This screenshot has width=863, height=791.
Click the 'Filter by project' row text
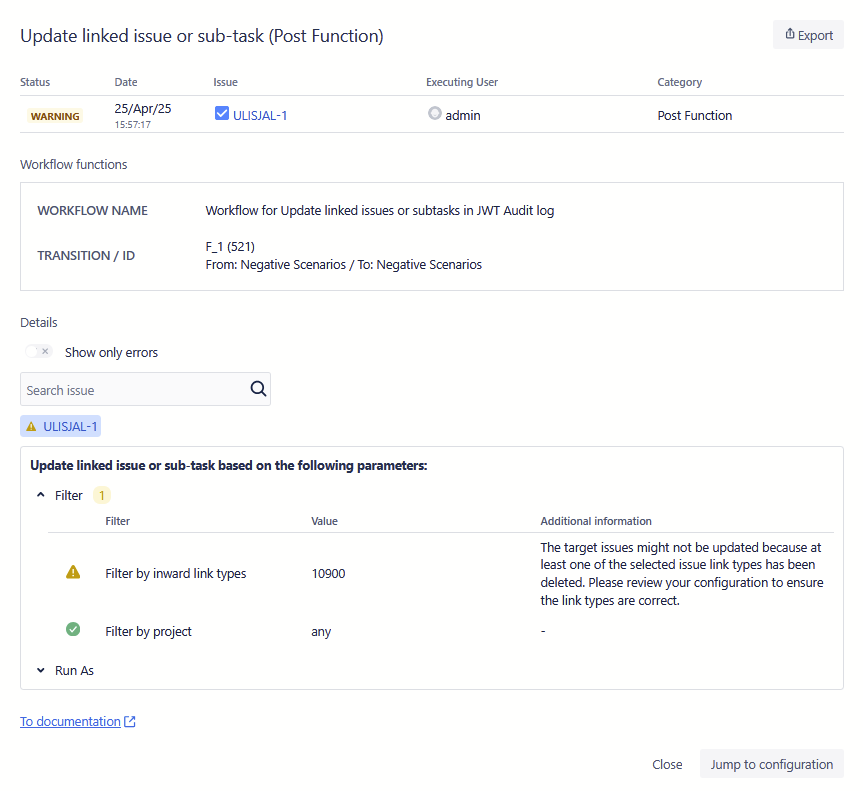coord(149,631)
